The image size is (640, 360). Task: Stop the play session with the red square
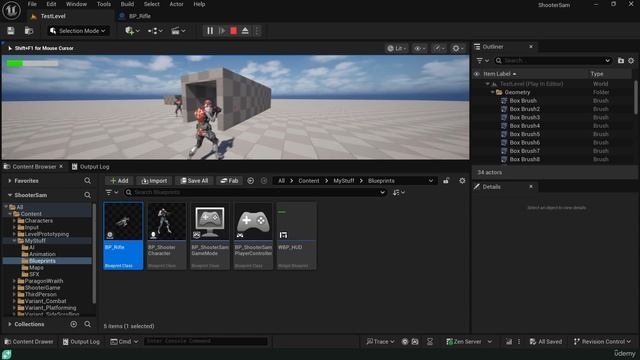coord(233,31)
